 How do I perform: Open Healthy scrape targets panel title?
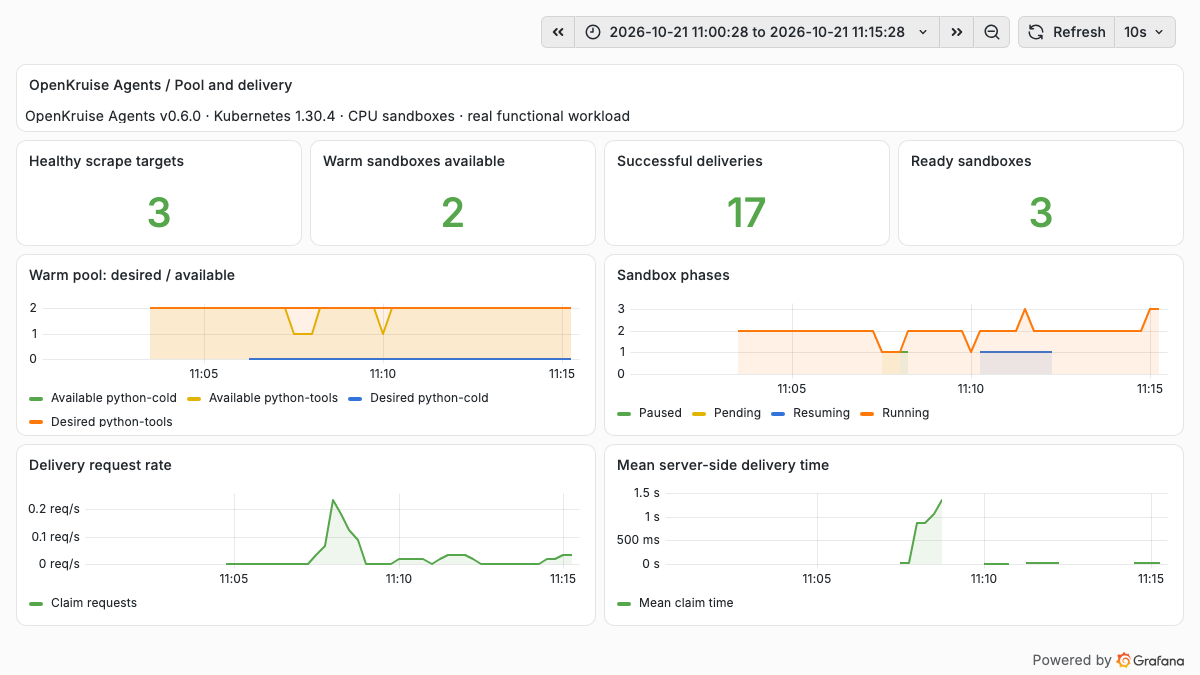(x=106, y=161)
